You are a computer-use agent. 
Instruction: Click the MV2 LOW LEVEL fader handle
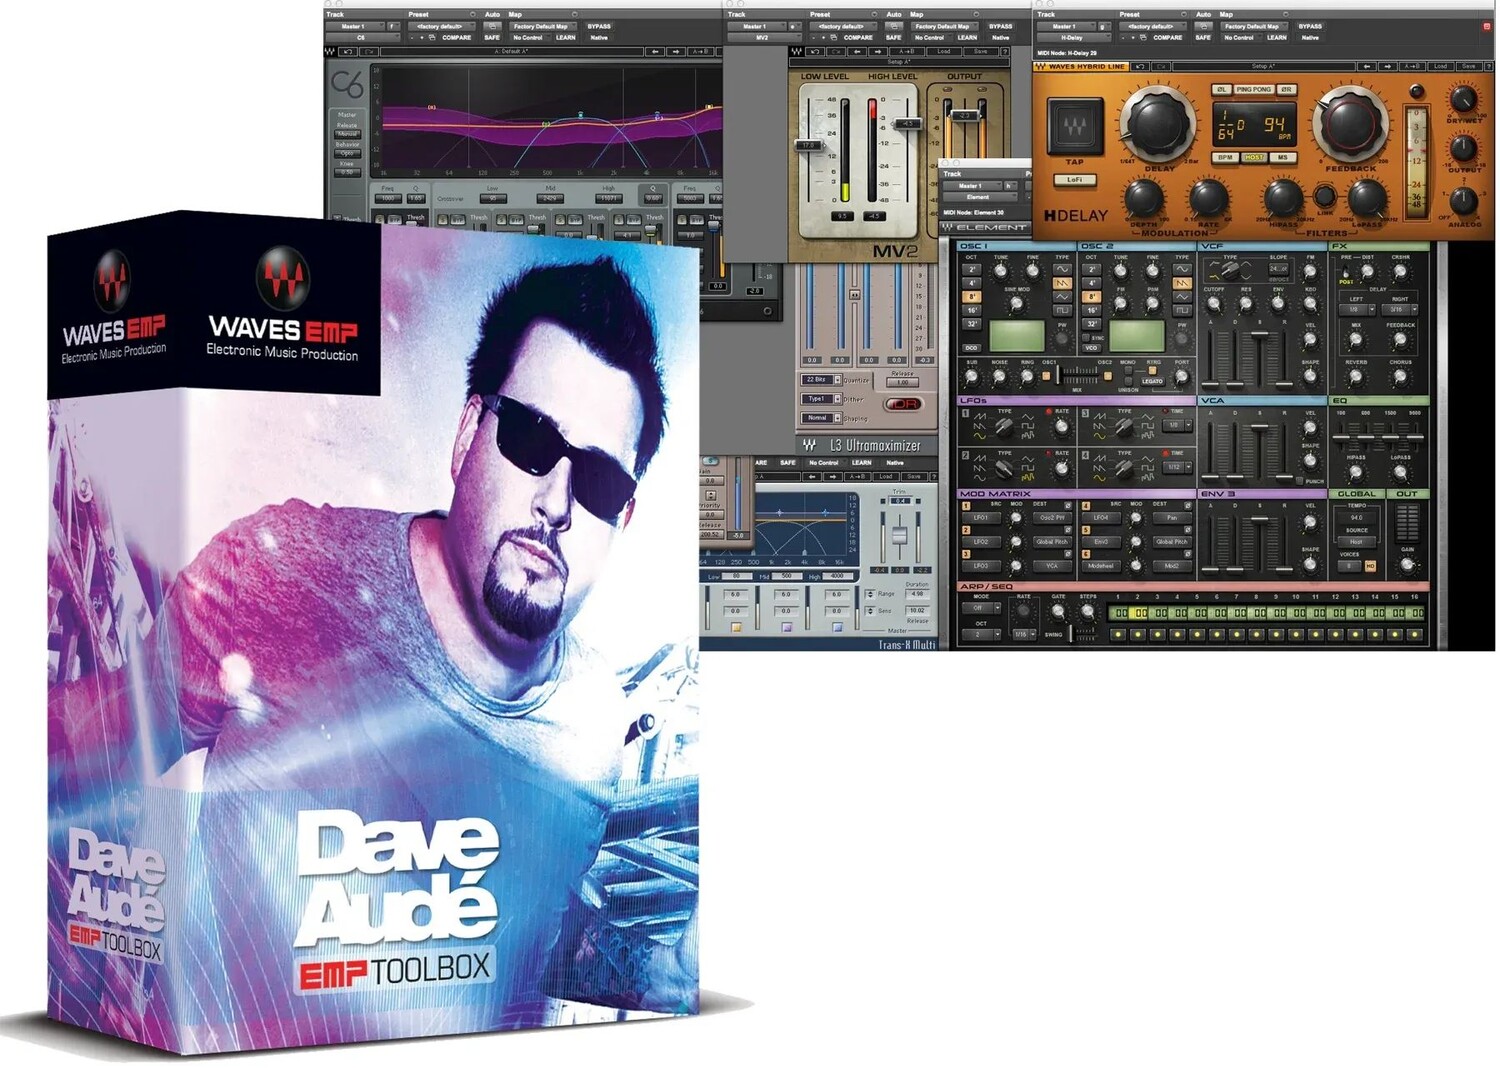click(809, 146)
